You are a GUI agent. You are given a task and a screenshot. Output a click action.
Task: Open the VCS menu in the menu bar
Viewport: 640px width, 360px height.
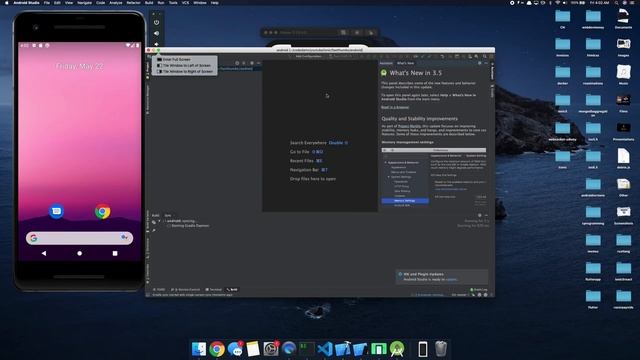[x=185, y=3]
